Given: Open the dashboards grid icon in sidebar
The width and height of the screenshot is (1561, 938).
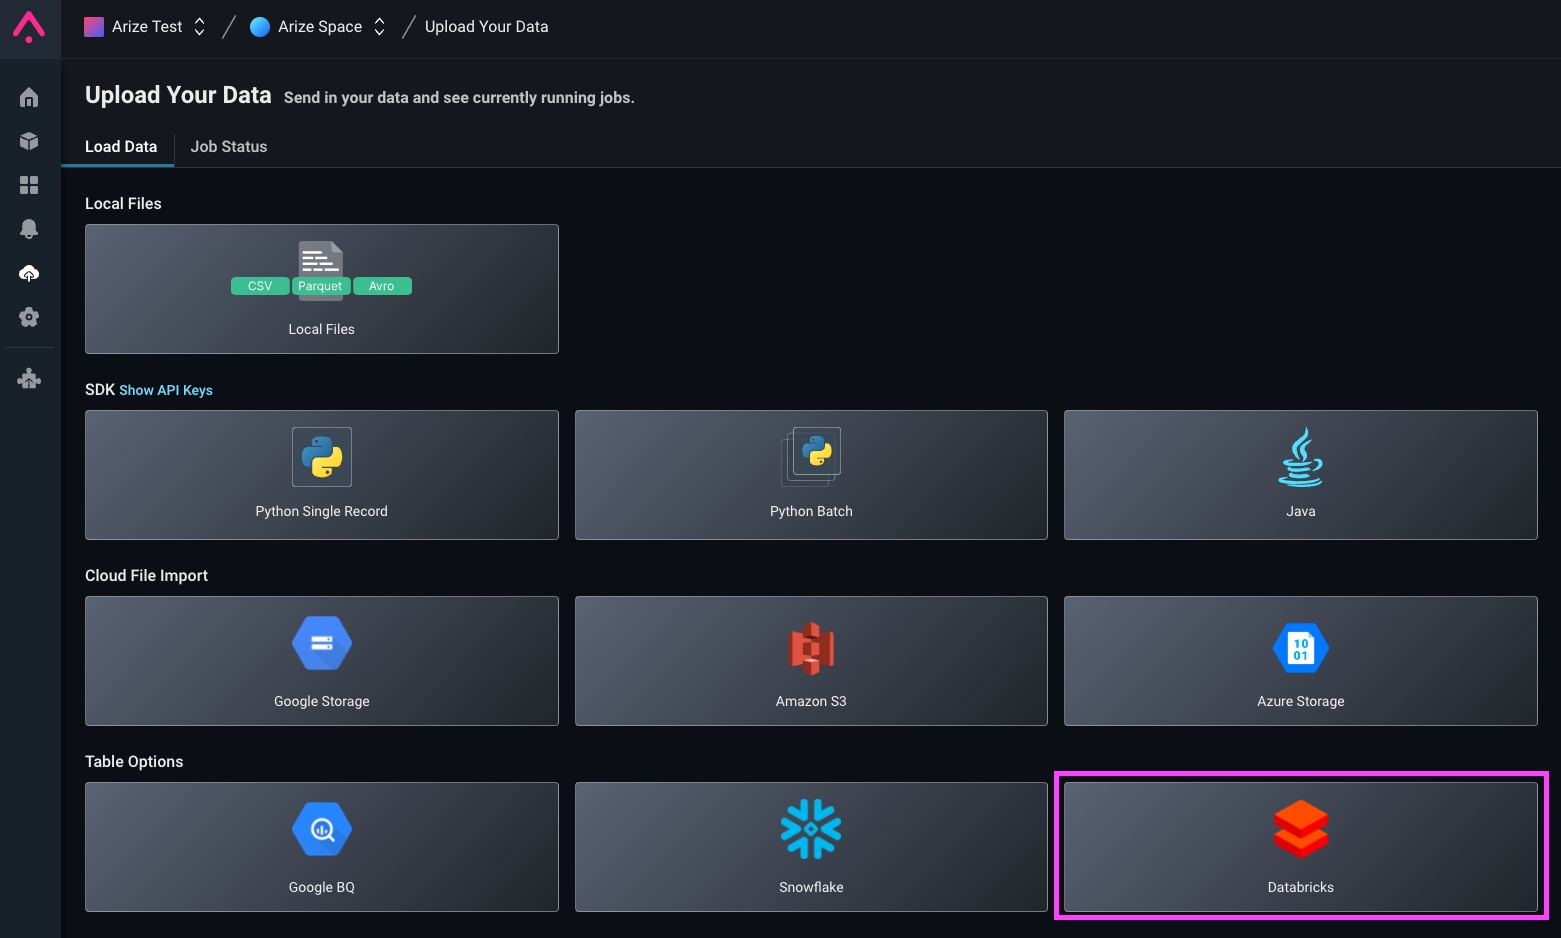Looking at the screenshot, I should tap(29, 185).
